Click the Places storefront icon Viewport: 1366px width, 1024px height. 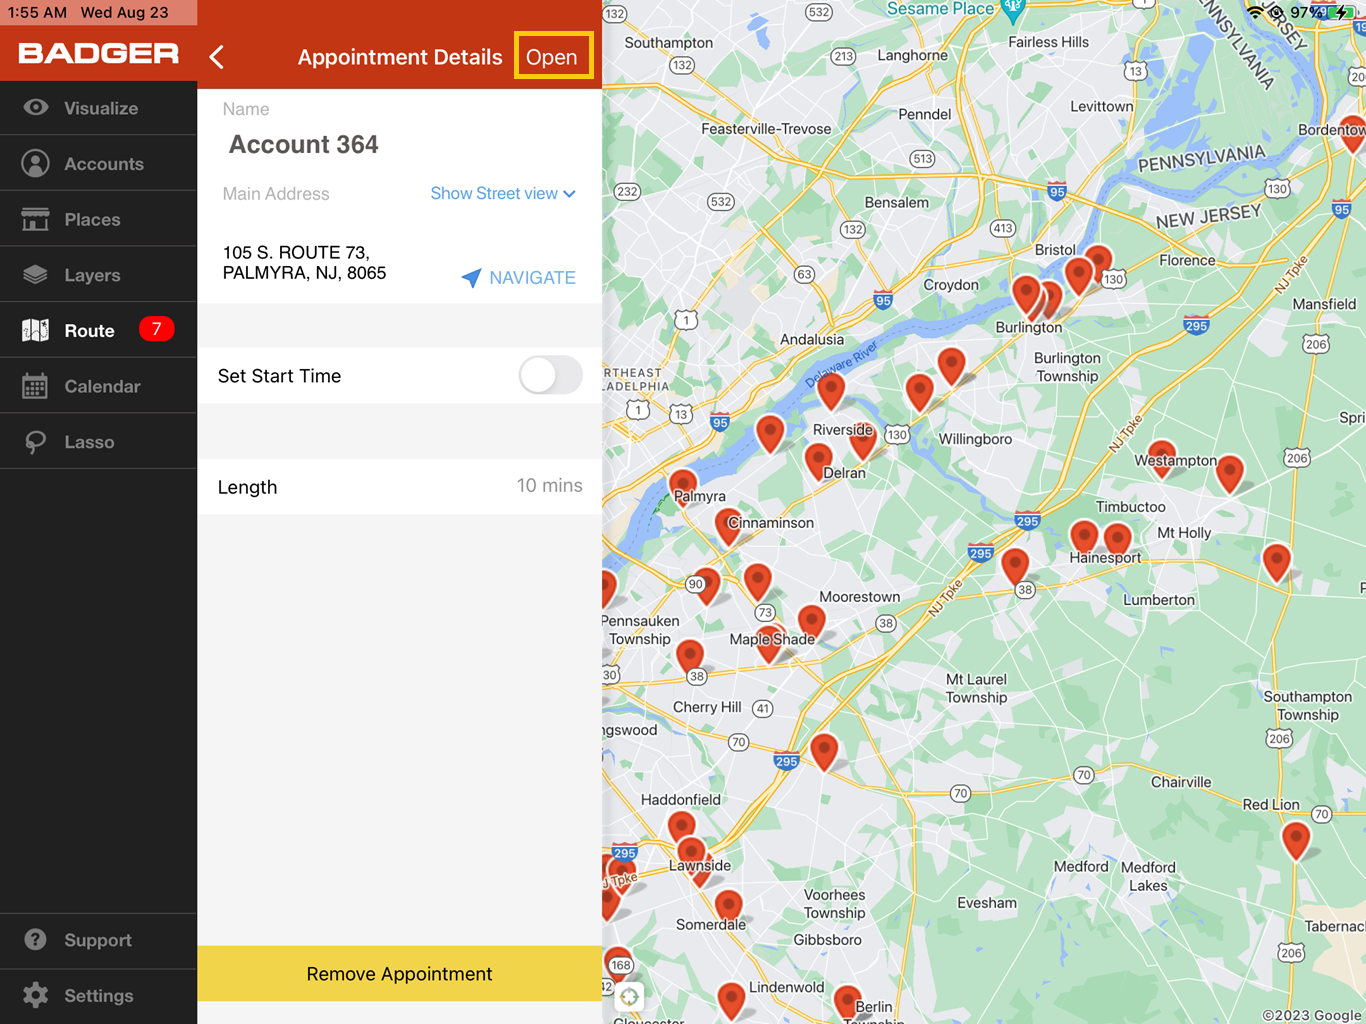pos(35,219)
